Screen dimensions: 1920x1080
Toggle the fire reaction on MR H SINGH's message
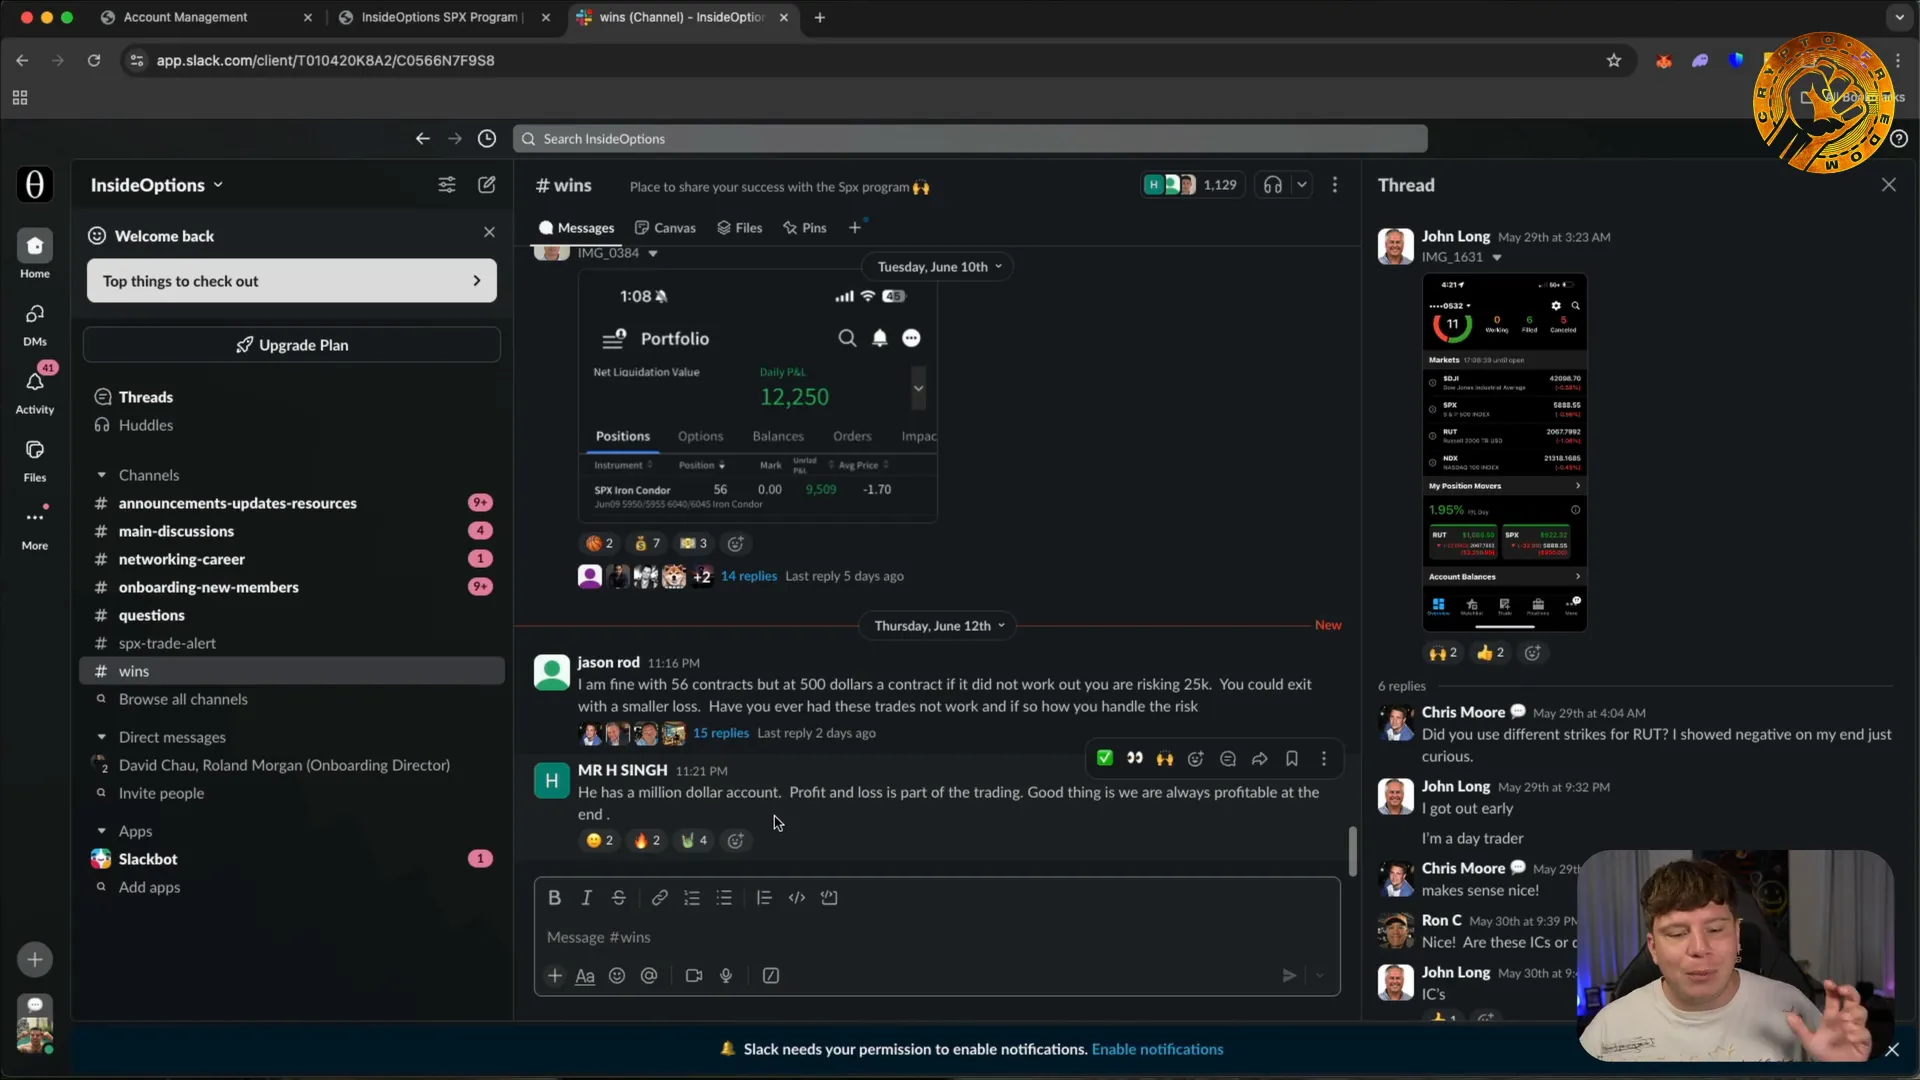(x=647, y=841)
